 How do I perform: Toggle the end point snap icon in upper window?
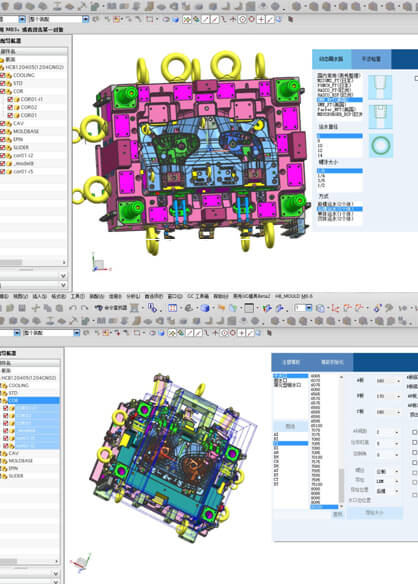tap(206, 19)
